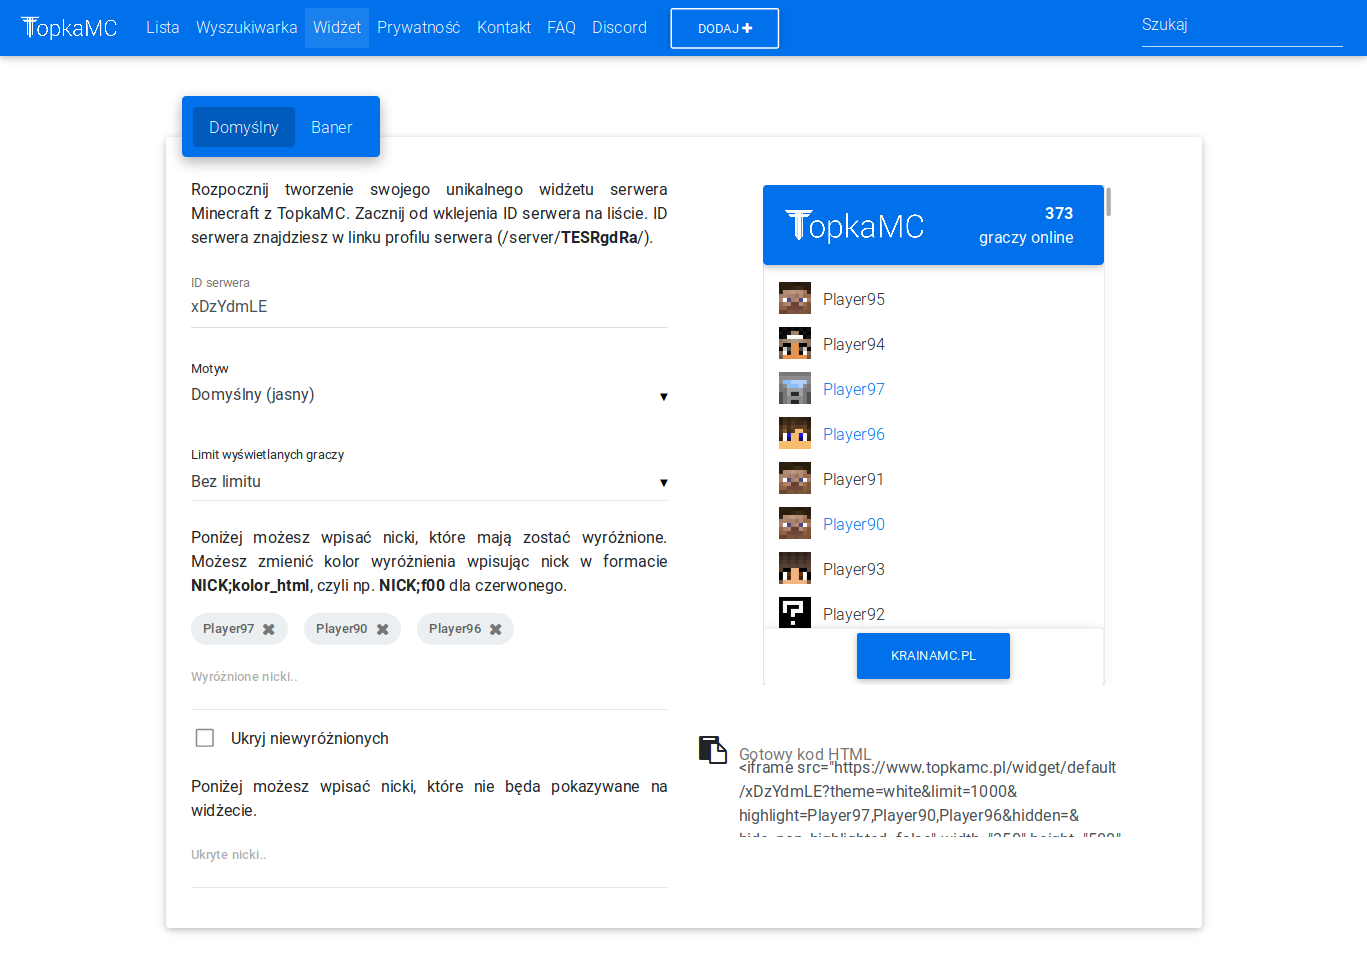Click Player93 avatar head
This screenshot has height=976, width=1367.
click(x=795, y=568)
